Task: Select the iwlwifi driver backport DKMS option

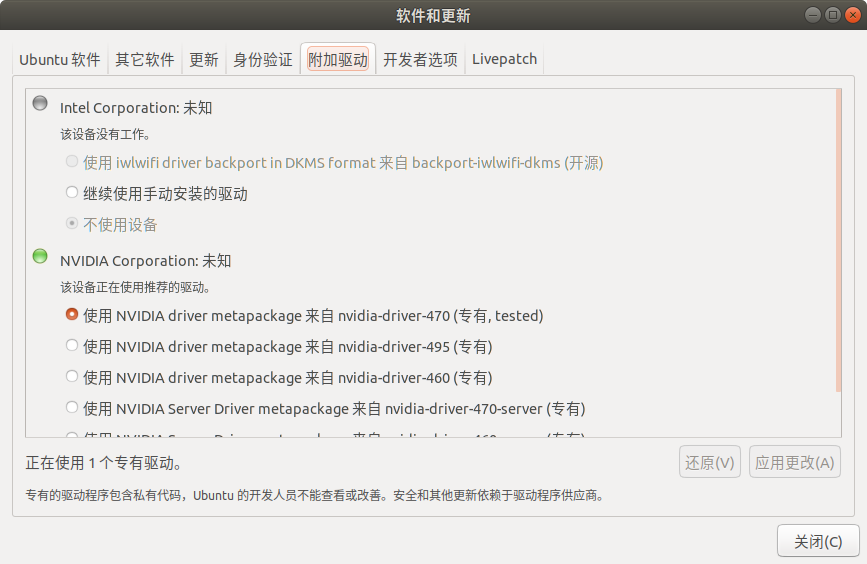Action: (334, 163)
